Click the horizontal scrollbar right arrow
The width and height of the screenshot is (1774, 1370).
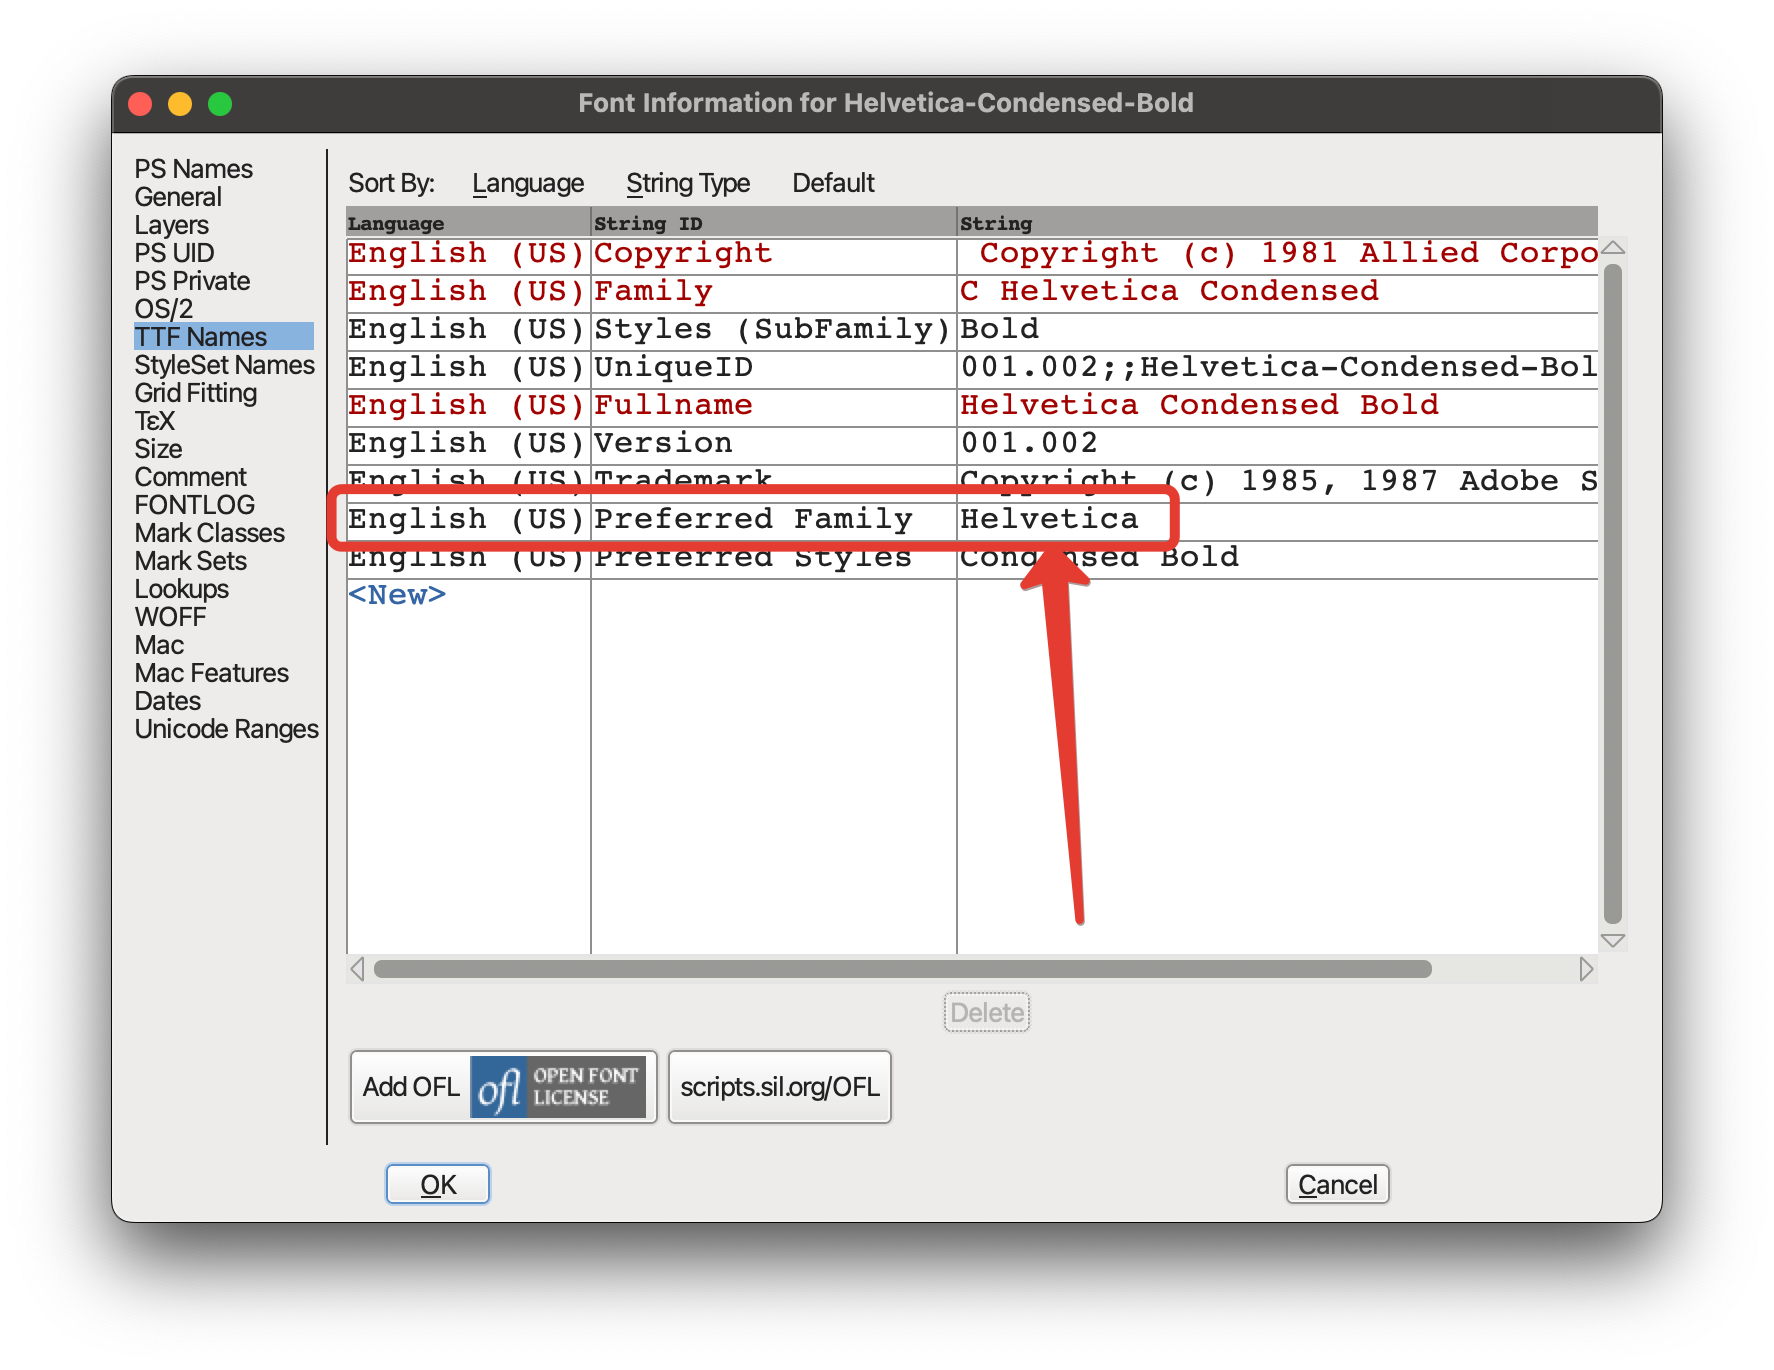click(x=1587, y=968)
